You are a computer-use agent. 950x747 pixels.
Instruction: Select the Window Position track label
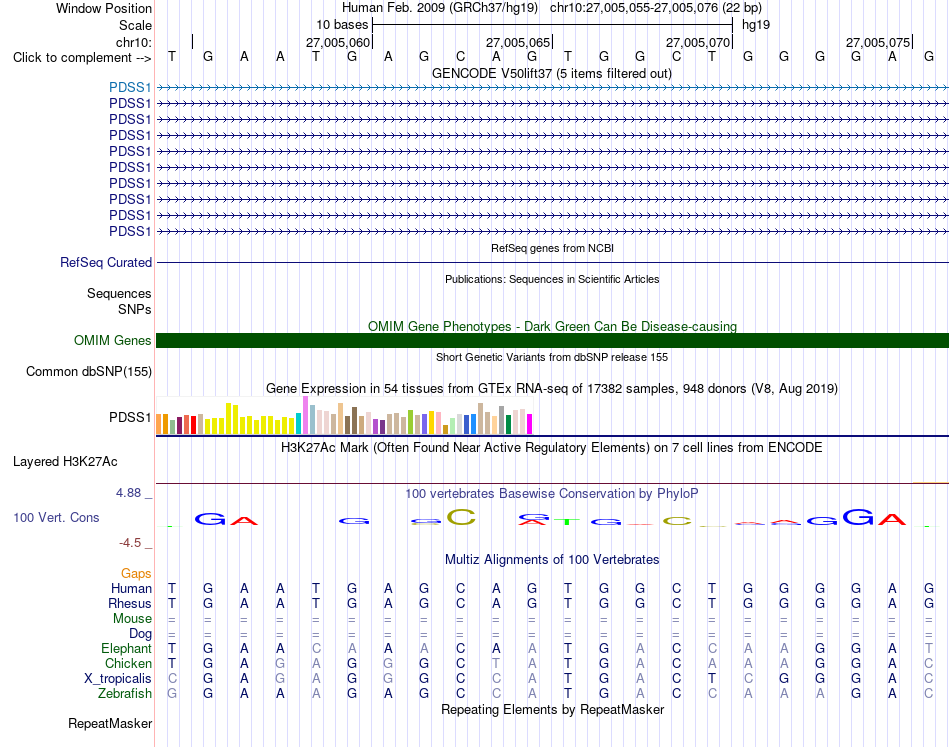(x=104, y=8)
